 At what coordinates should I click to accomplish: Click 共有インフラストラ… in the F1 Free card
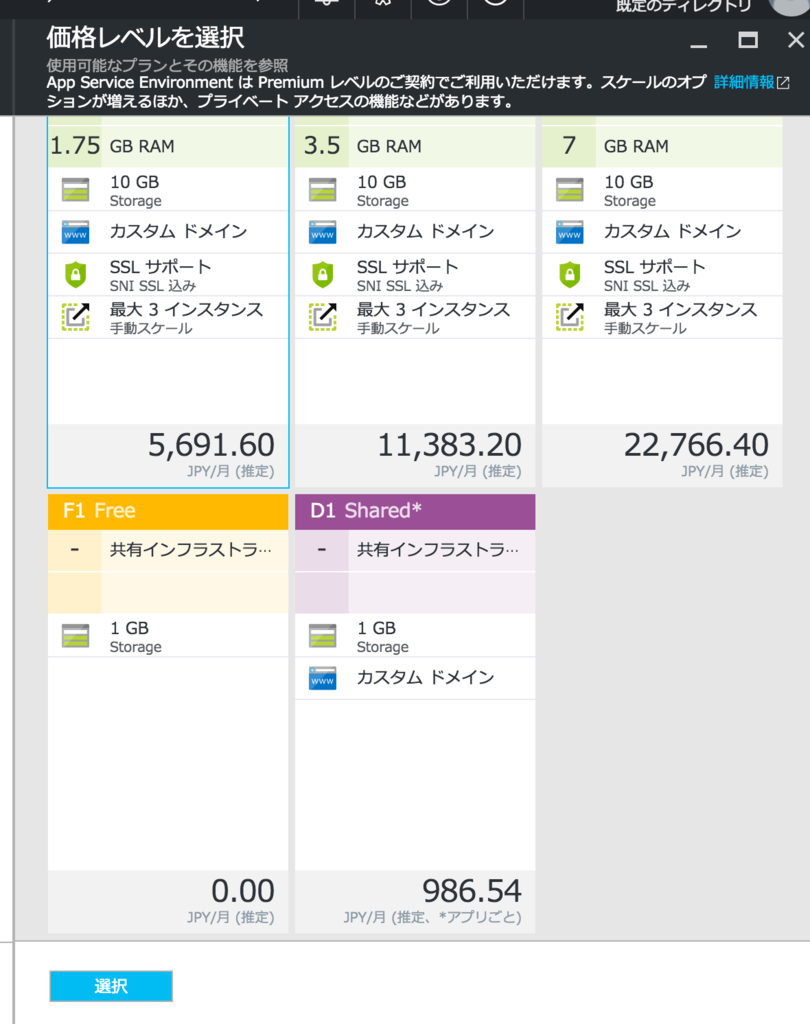click(190, 550)
